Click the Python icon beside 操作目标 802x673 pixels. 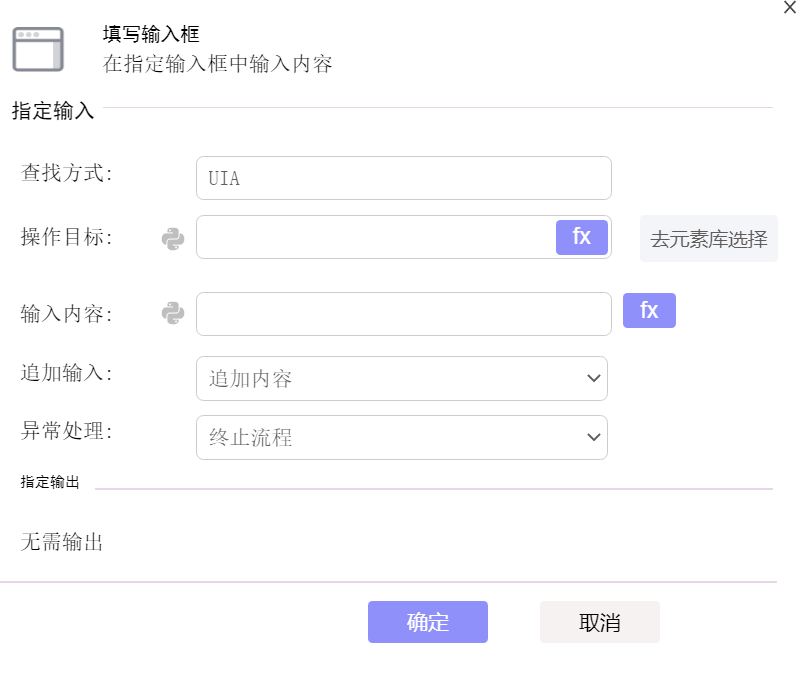[173, 239]
